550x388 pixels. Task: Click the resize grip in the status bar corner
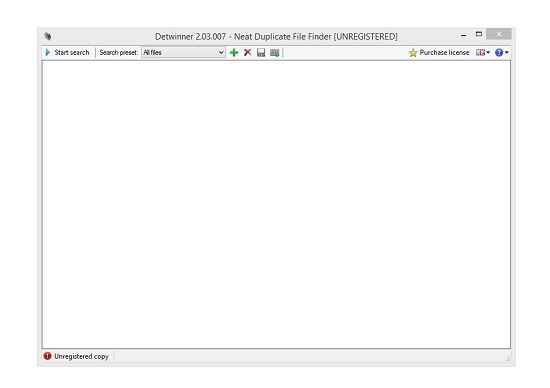508,359
